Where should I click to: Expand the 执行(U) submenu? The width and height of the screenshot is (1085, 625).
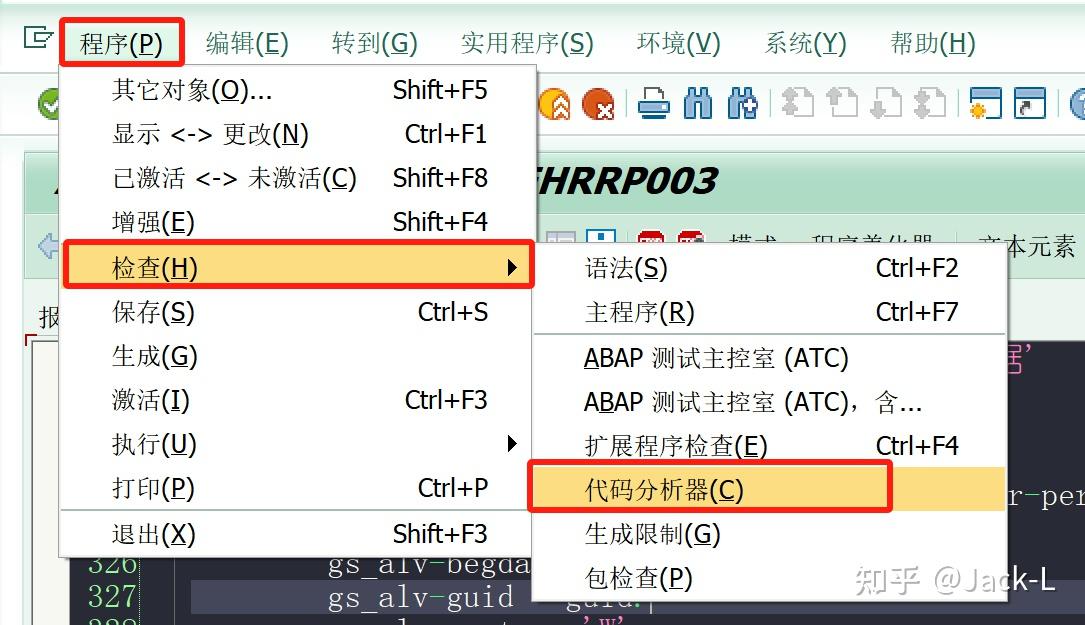[x=298, y=444]
